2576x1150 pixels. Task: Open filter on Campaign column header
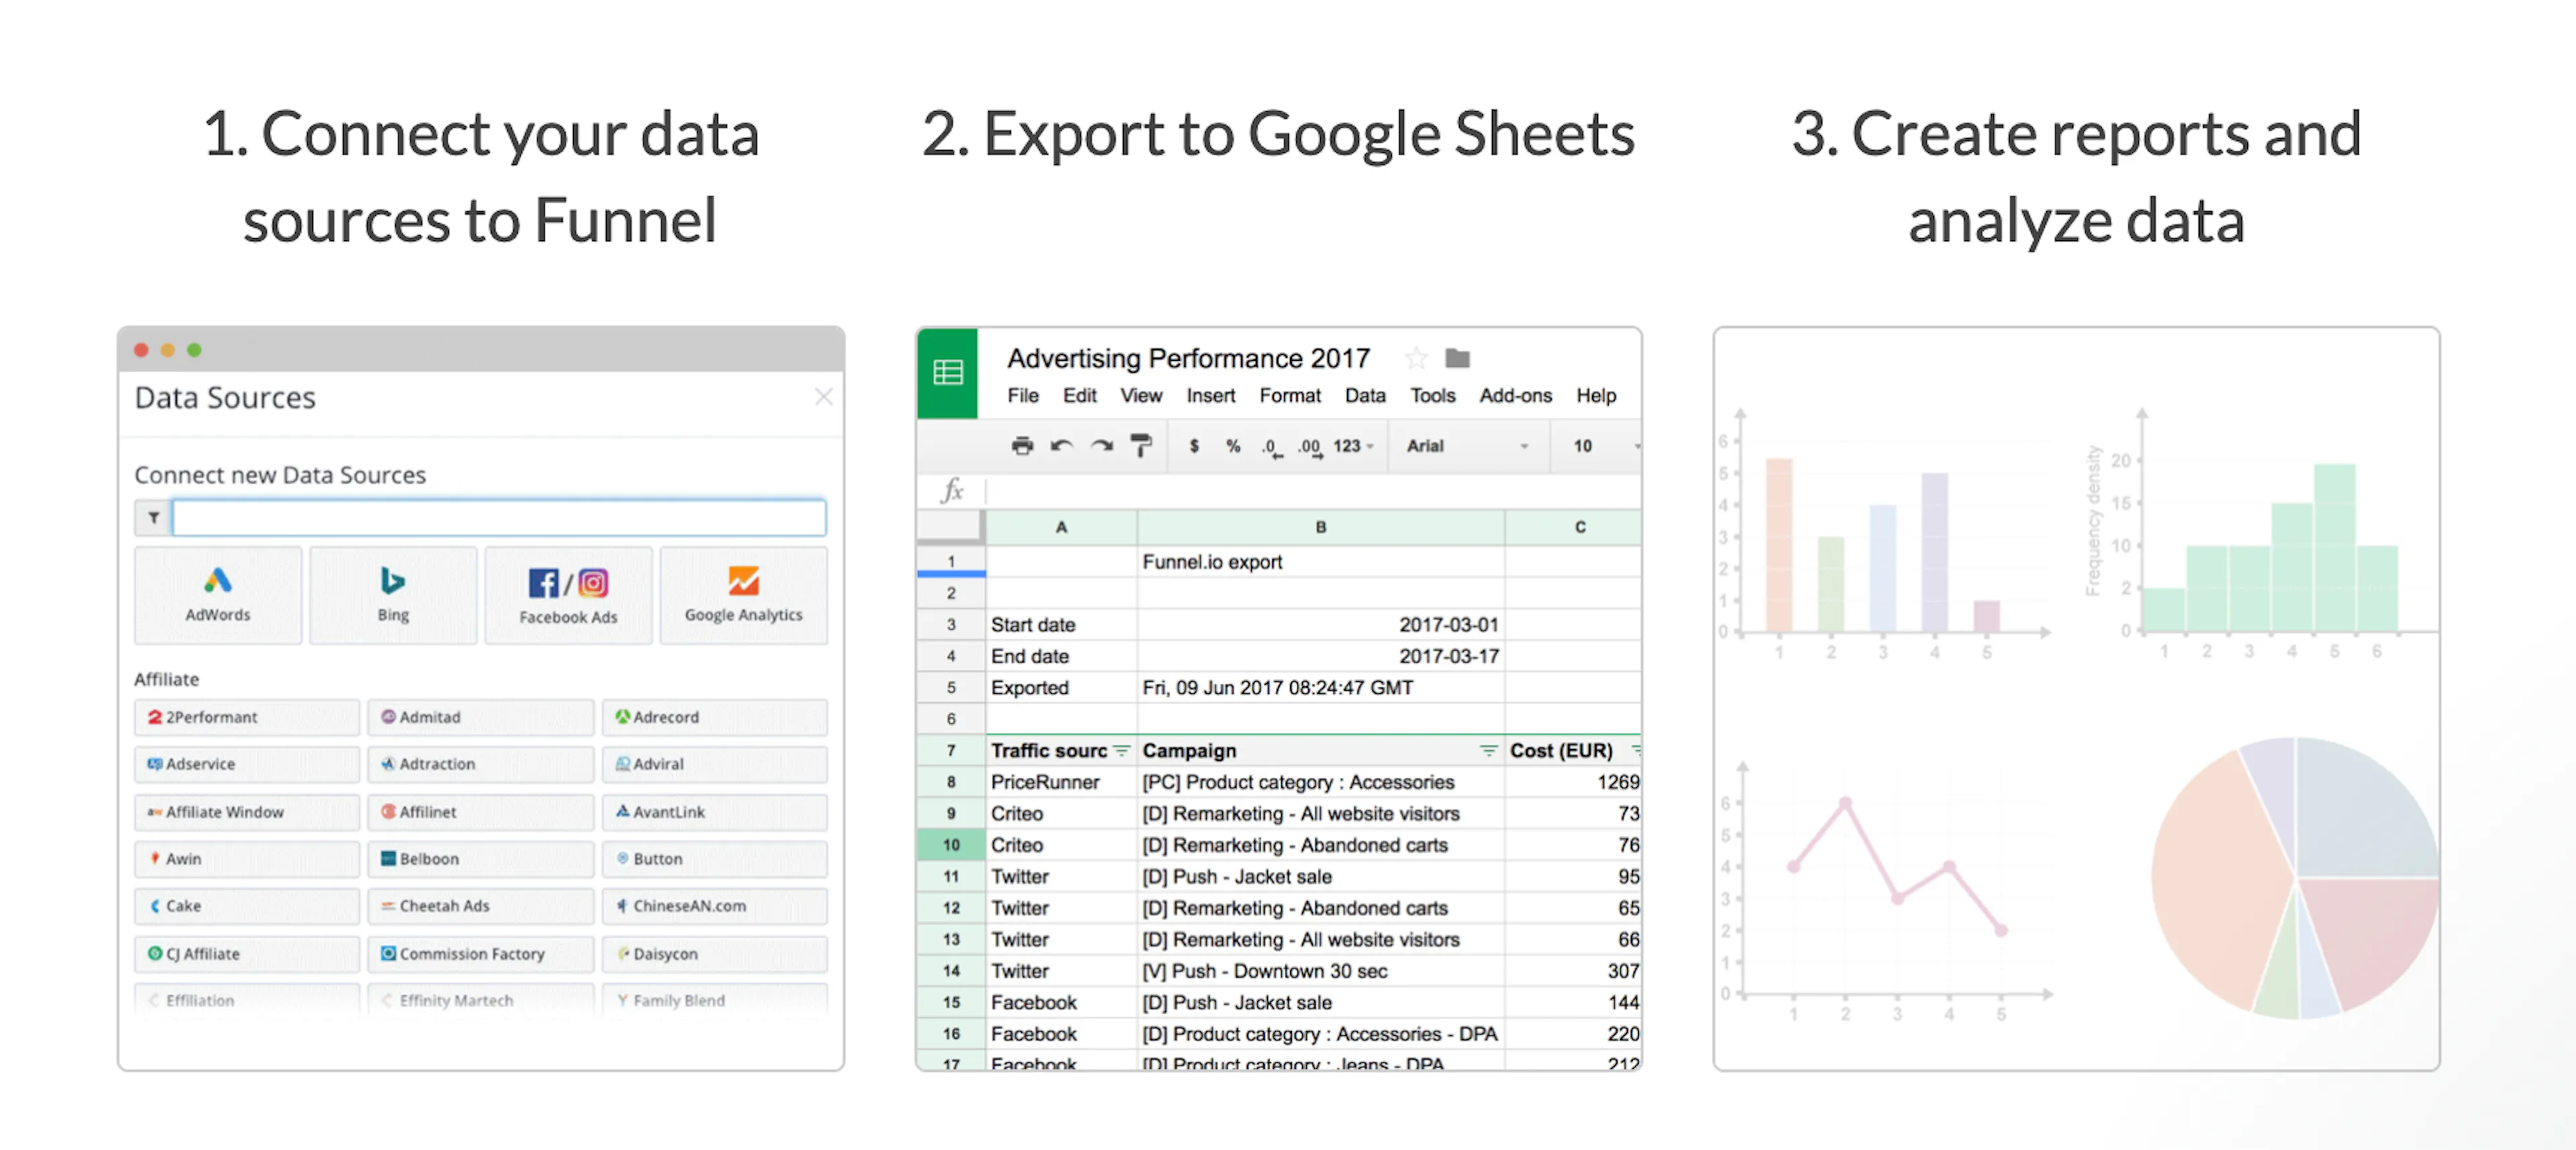[x=1488, y=750]
